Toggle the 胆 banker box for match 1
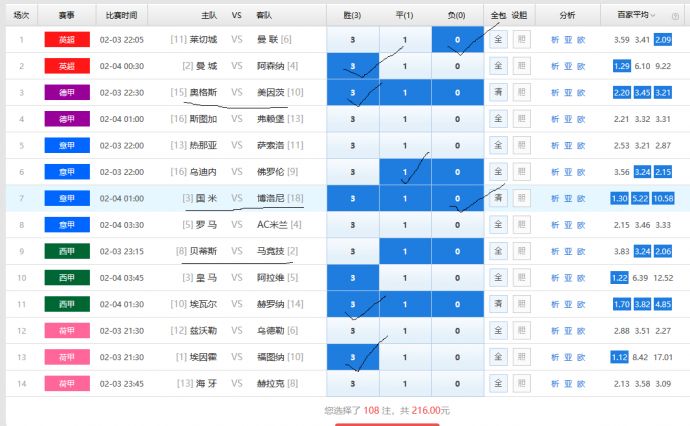The image size is (690, 426). (521, 40)
